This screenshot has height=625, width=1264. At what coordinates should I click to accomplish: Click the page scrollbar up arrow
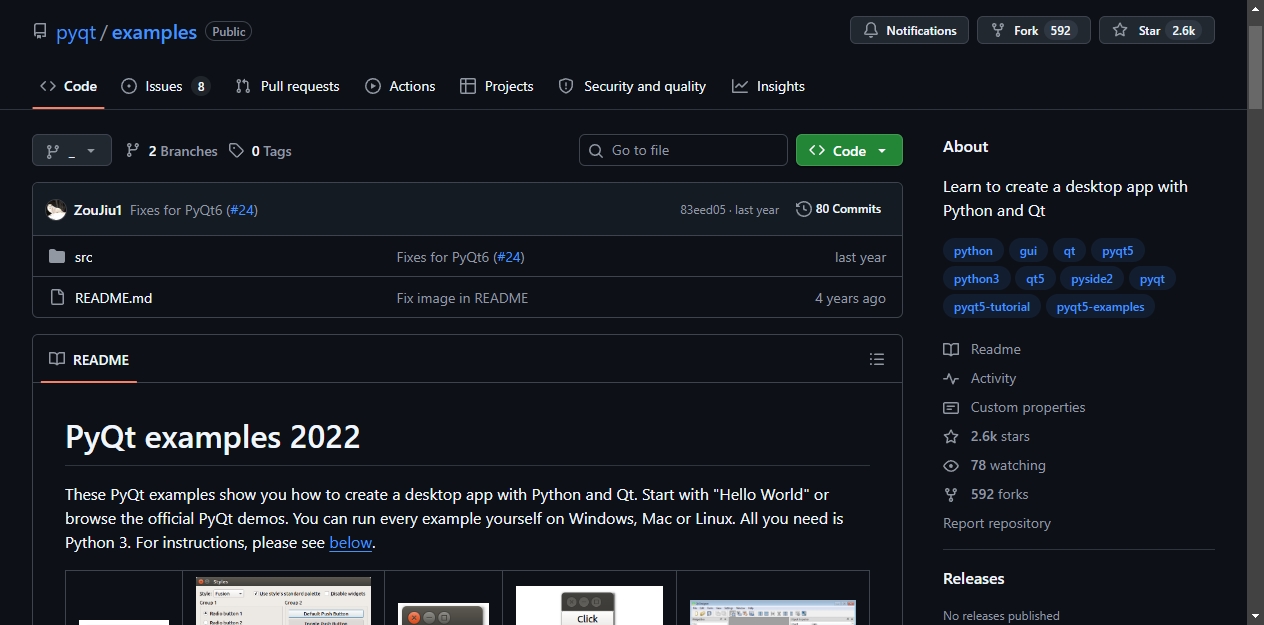pyautogui.click(x=1256, y=8)
